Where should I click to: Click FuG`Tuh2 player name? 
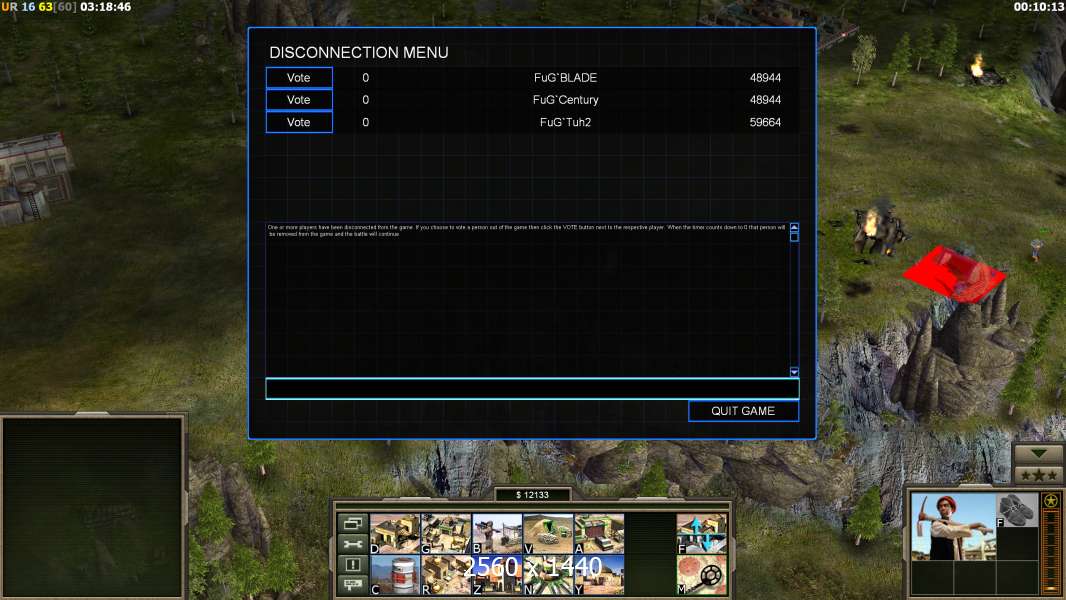[x=566, y=122]
